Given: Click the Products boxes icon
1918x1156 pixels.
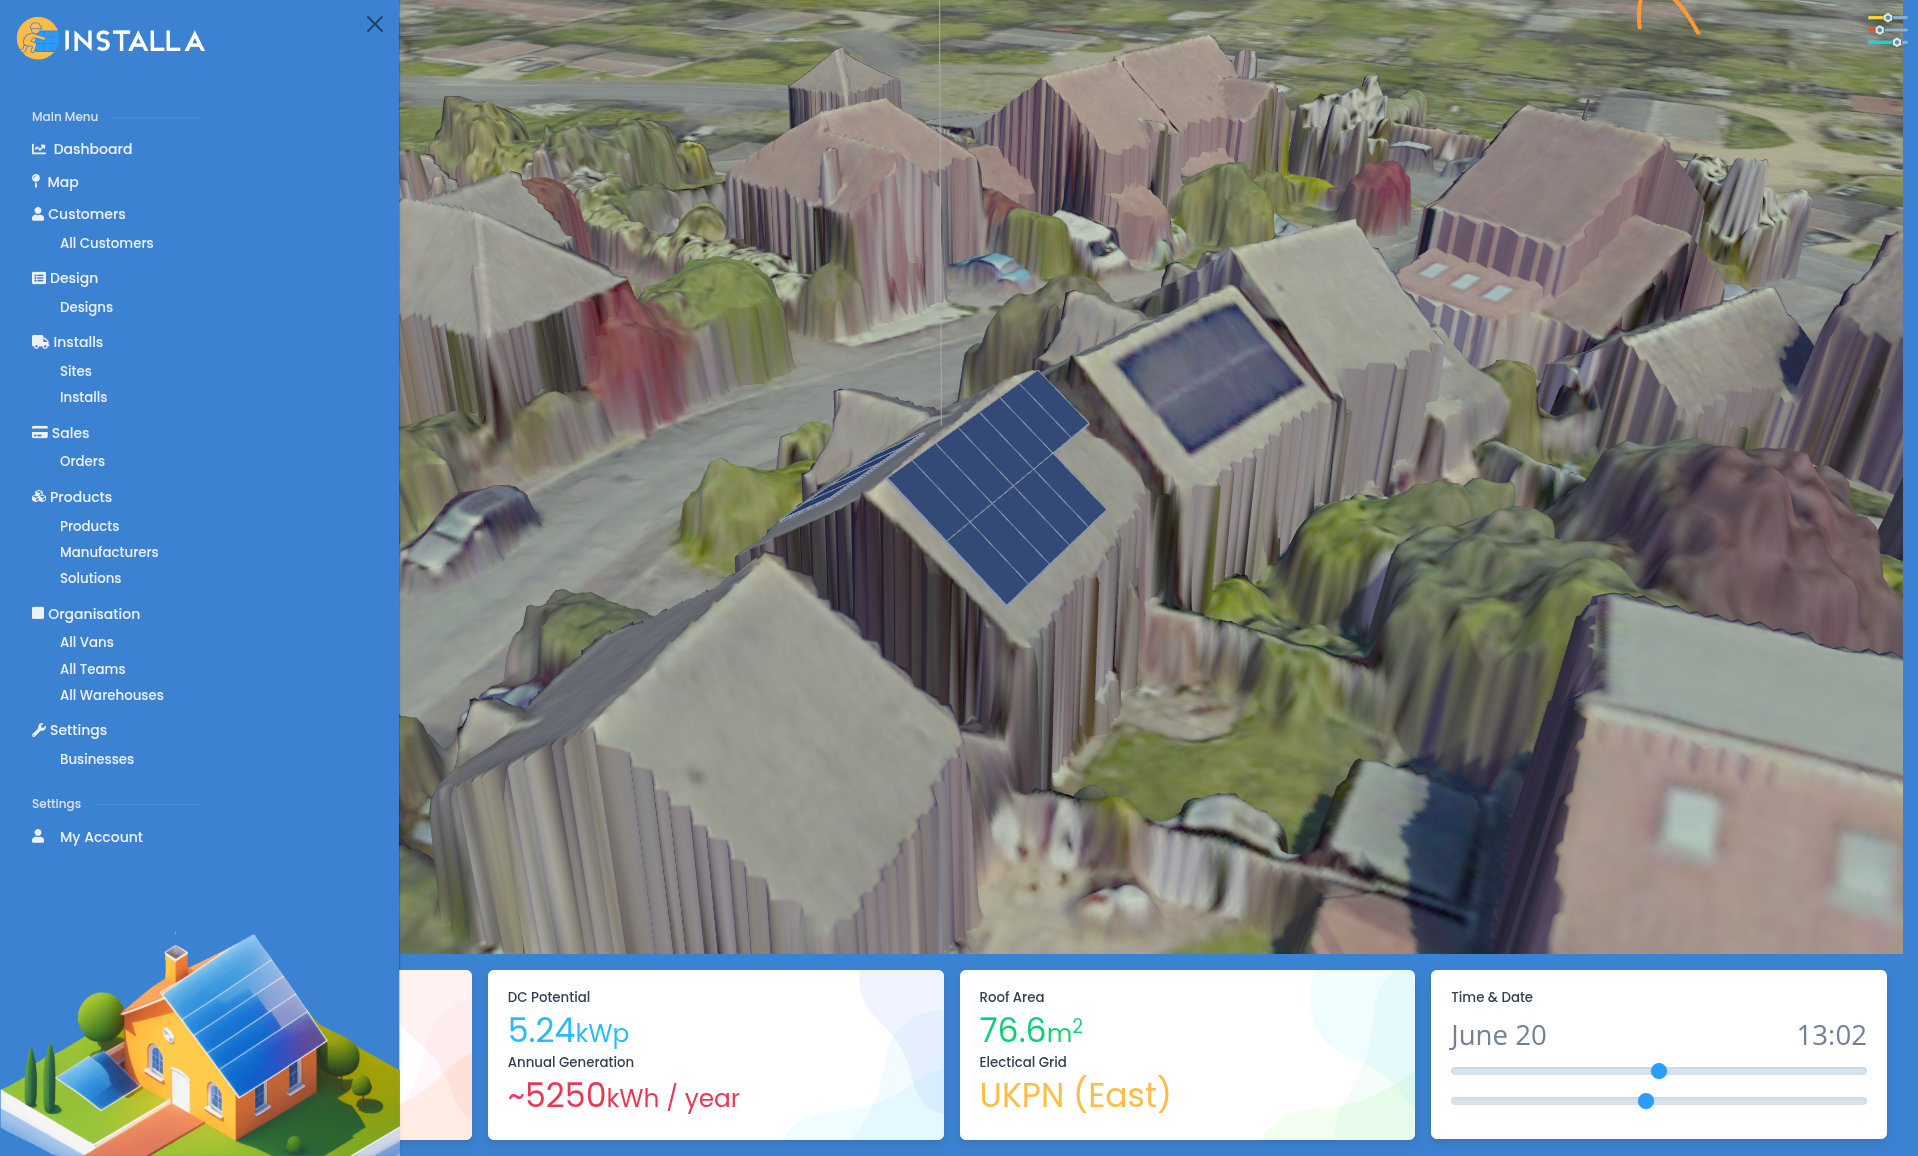Looking at the screenshot, I should 39,497.
